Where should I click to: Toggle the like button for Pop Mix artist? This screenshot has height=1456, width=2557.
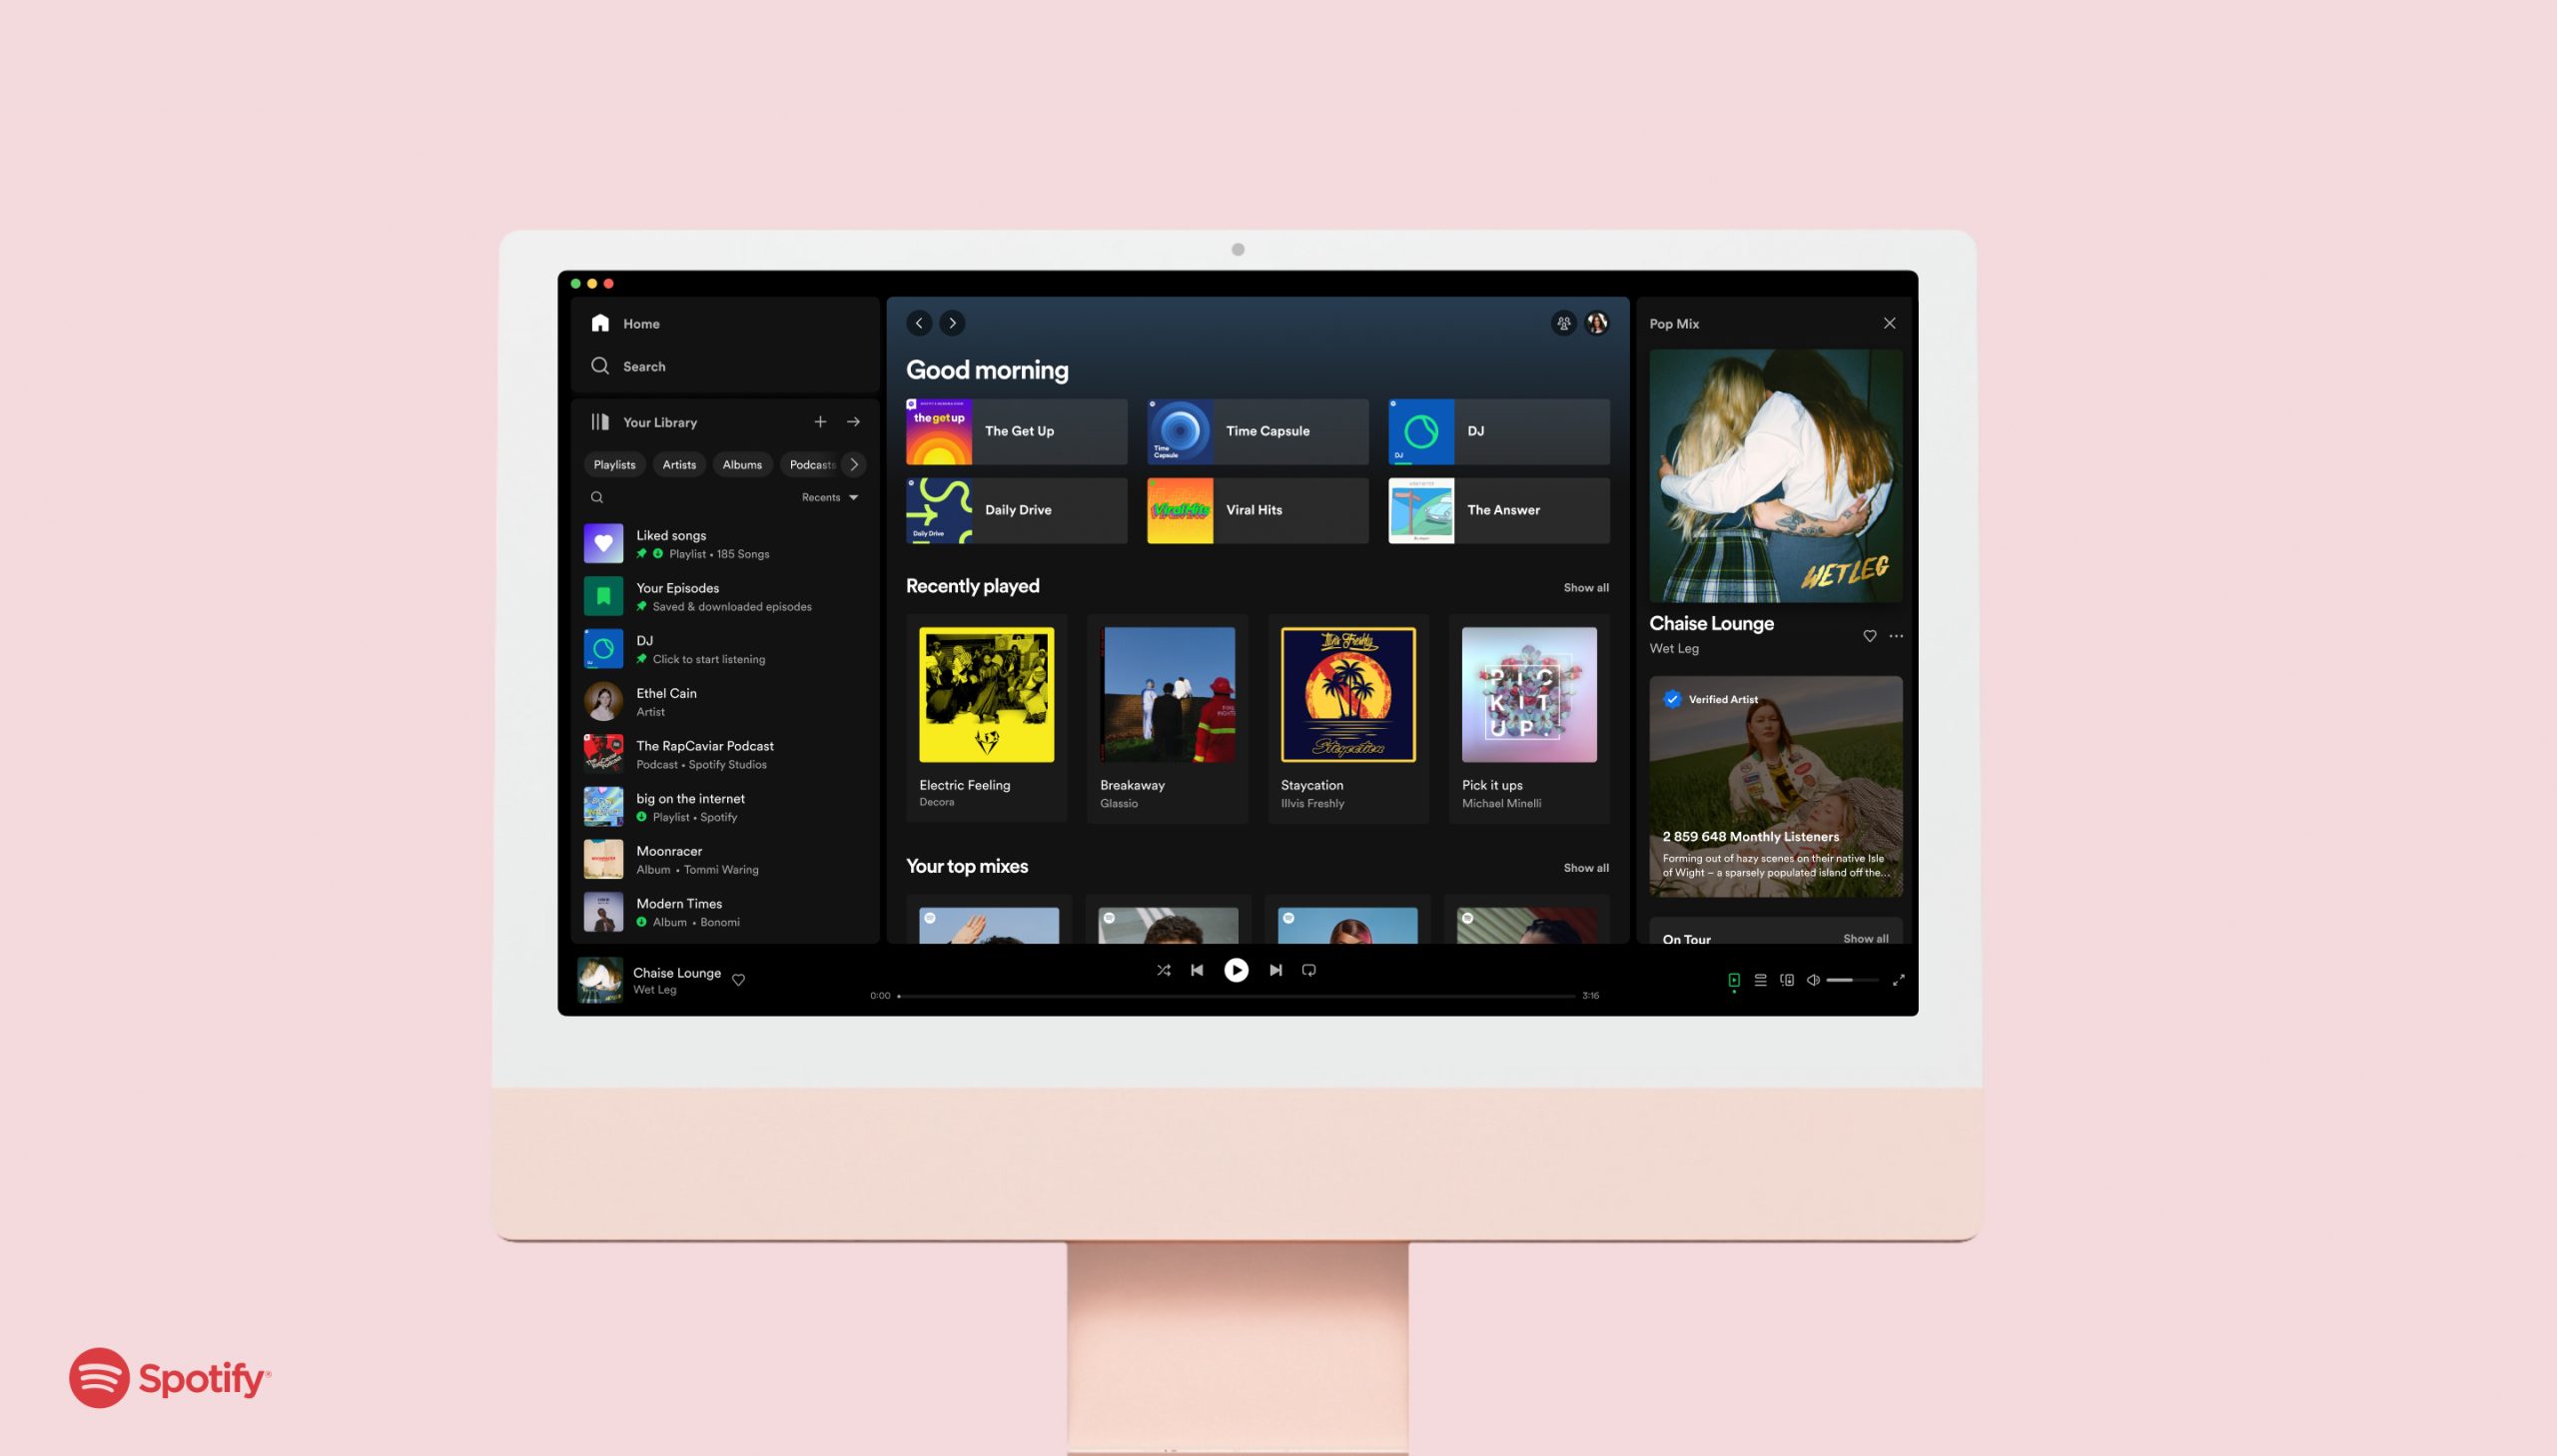[1867, 636]
